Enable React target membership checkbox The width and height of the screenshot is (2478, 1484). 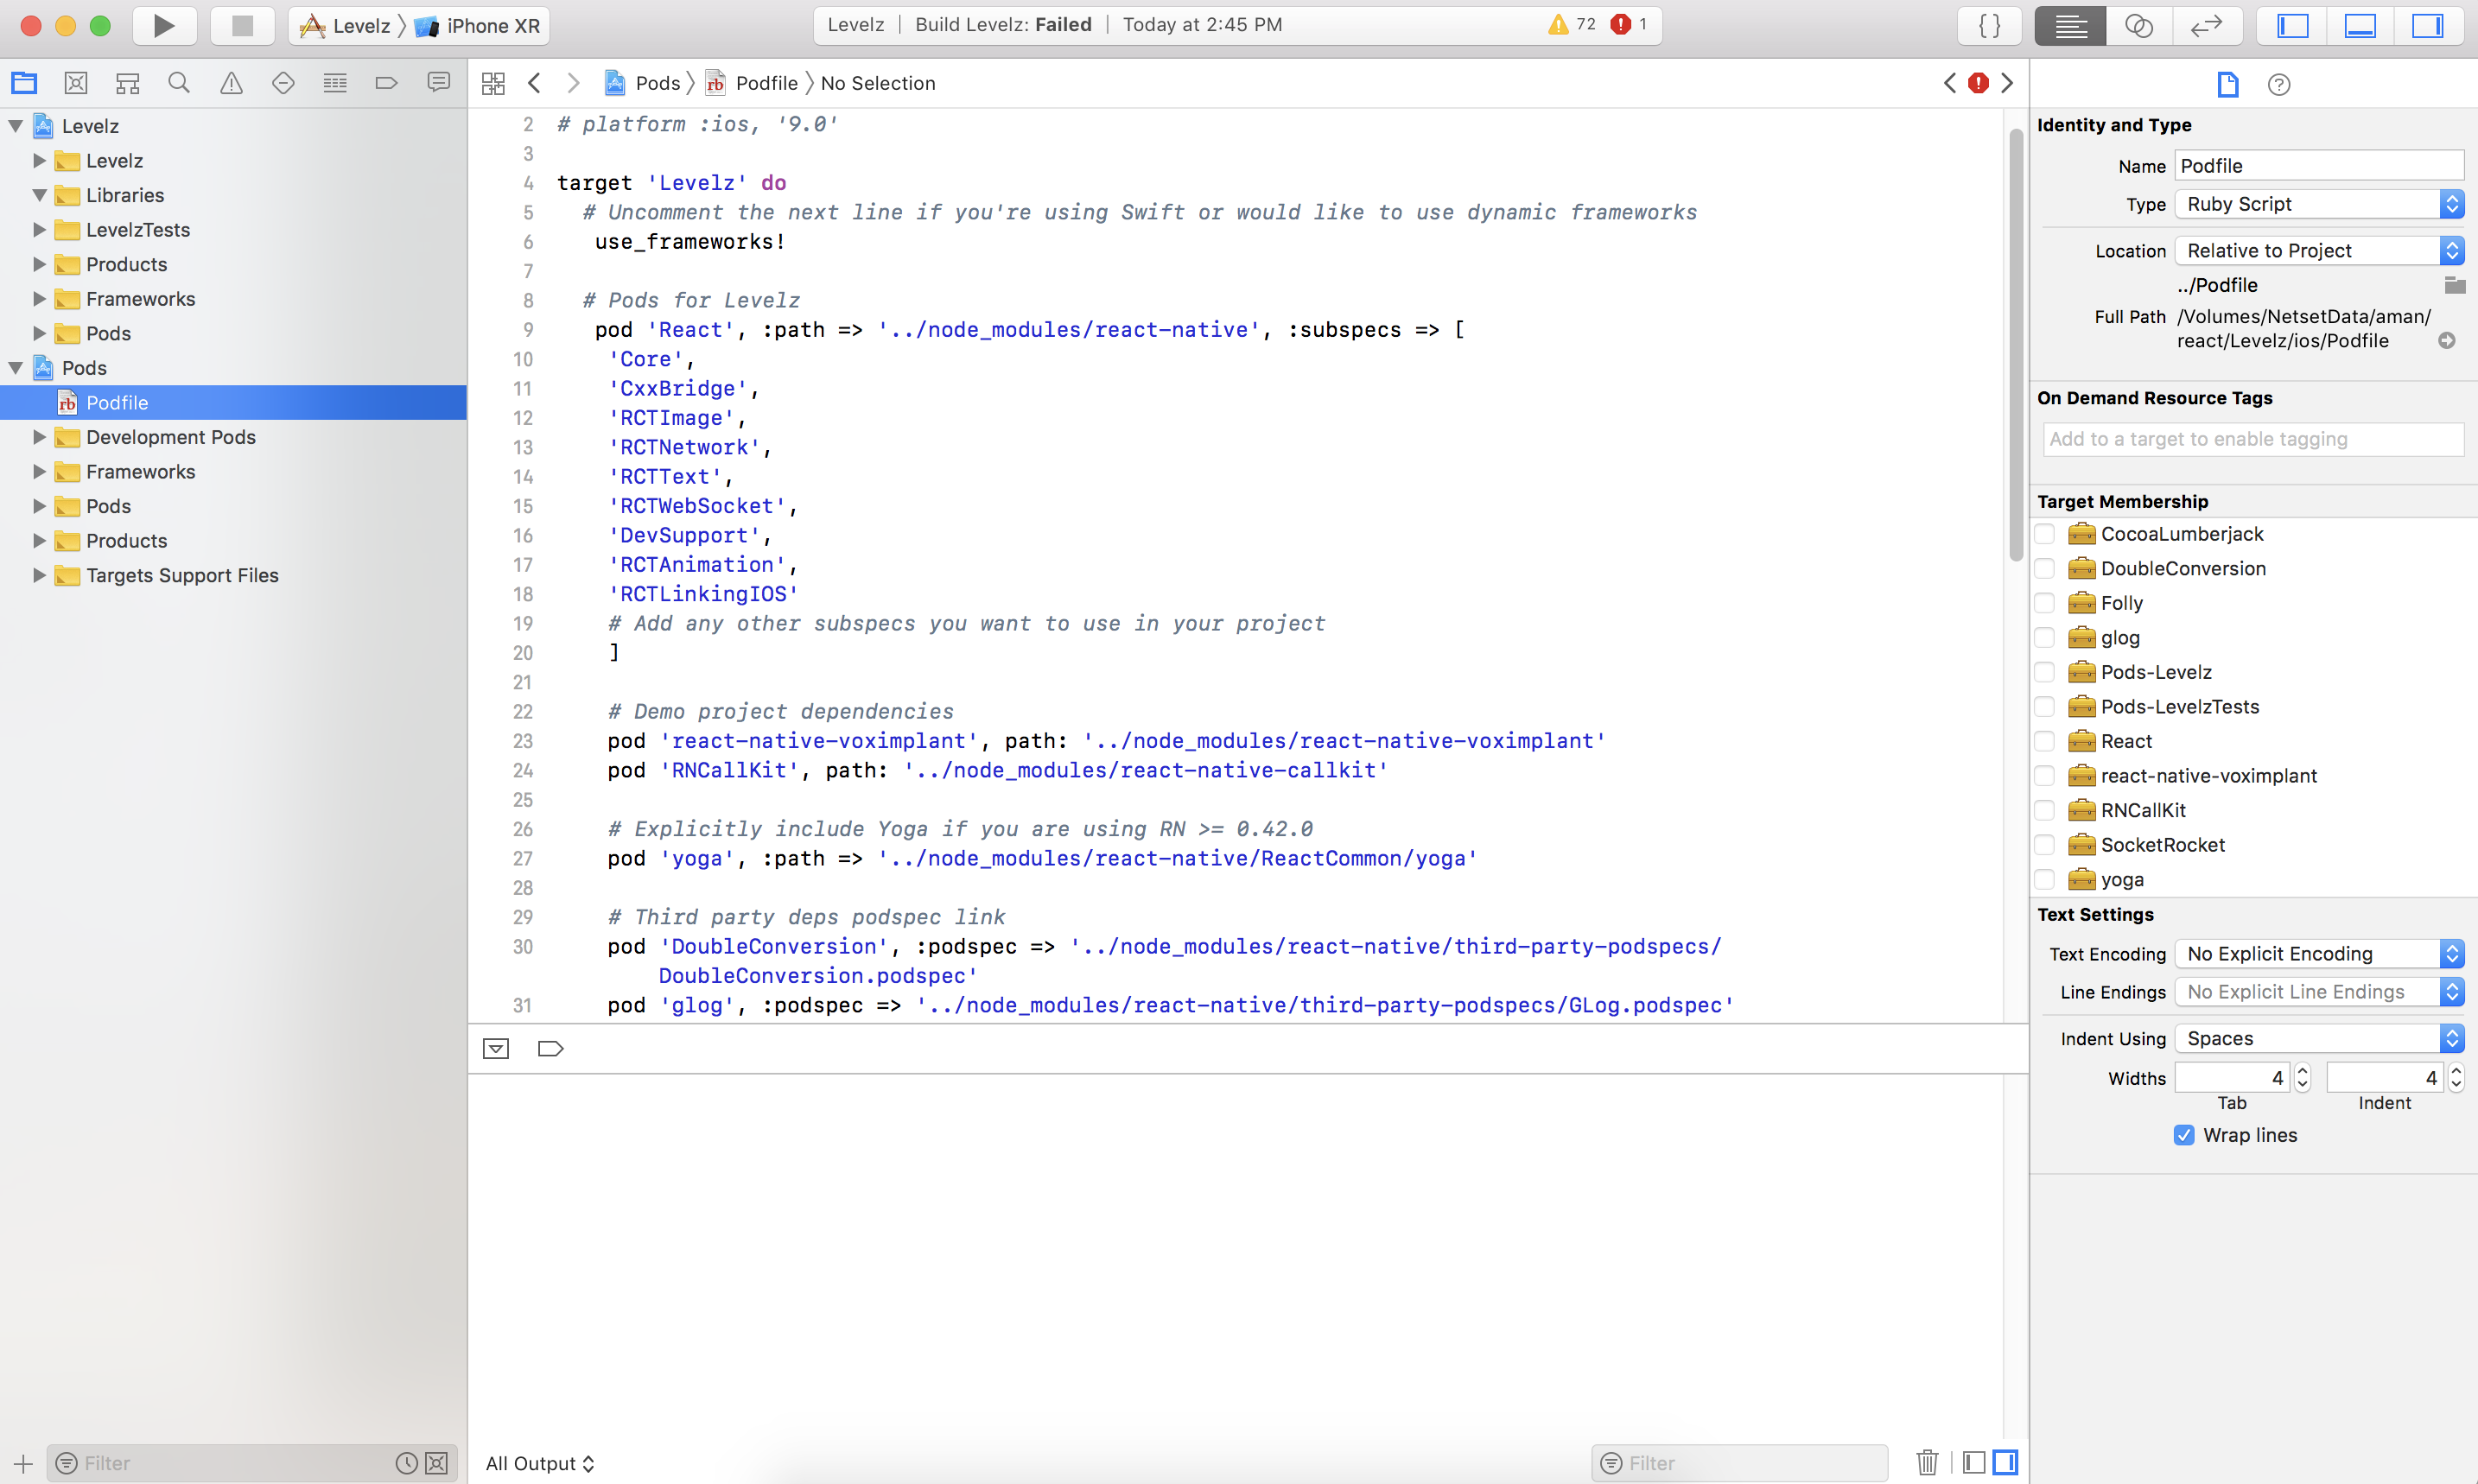[2045, 740]
